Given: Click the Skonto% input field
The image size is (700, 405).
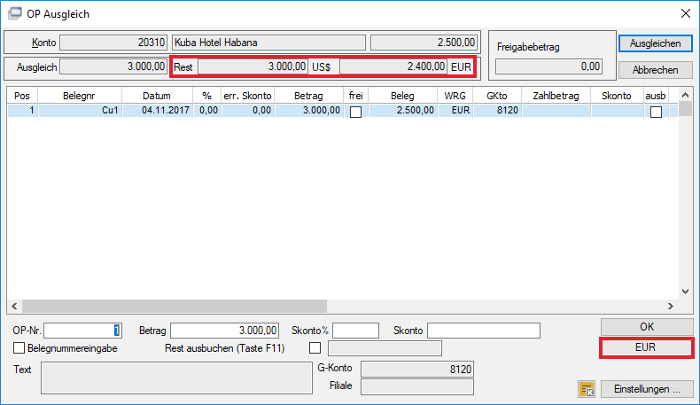Looking at the screenshot, I should (355, 330).
